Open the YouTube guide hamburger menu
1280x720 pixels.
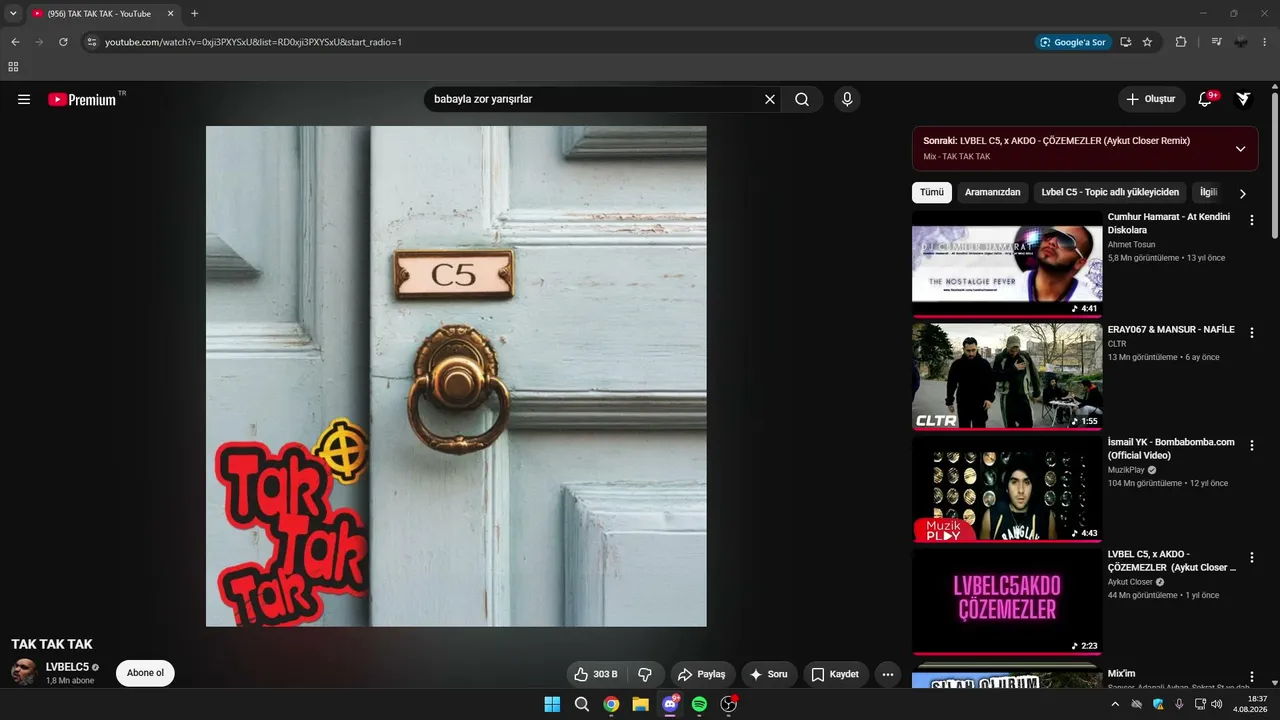point(24,99)
